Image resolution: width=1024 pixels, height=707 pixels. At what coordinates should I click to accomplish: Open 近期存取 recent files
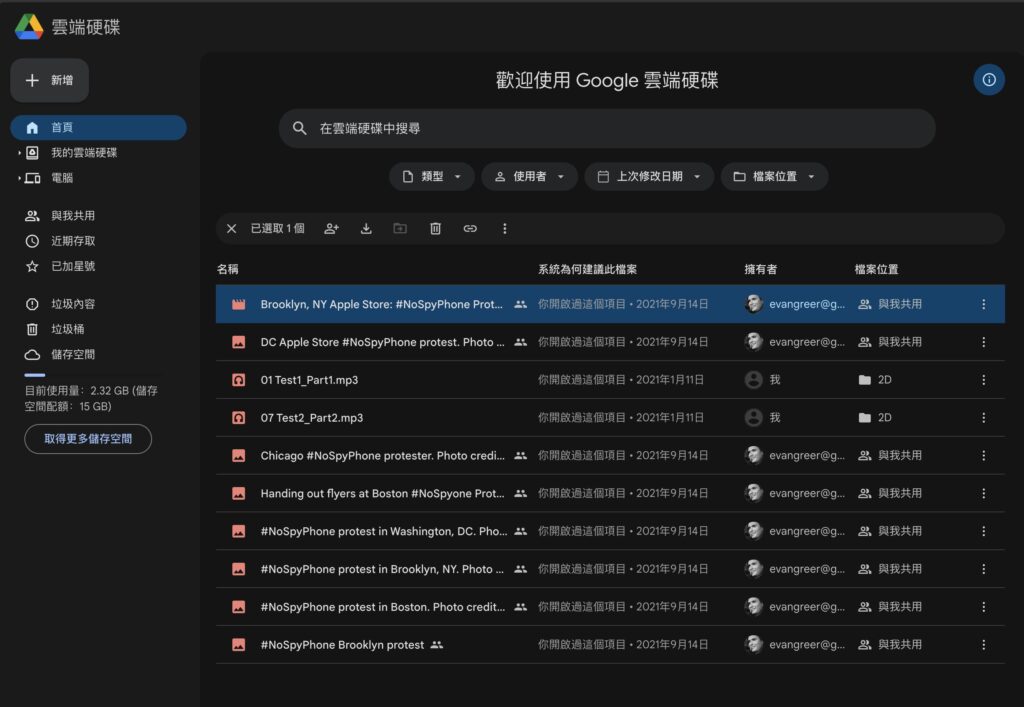(x=72, y=241)
